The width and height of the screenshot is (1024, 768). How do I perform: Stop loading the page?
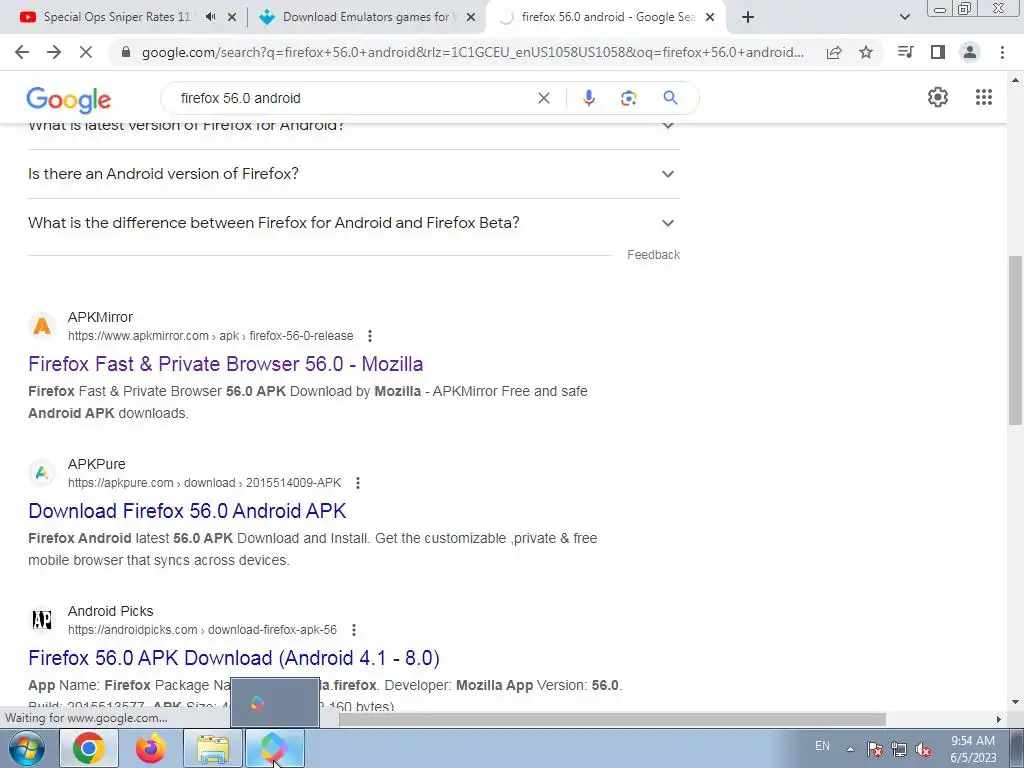tap(86, 52)
